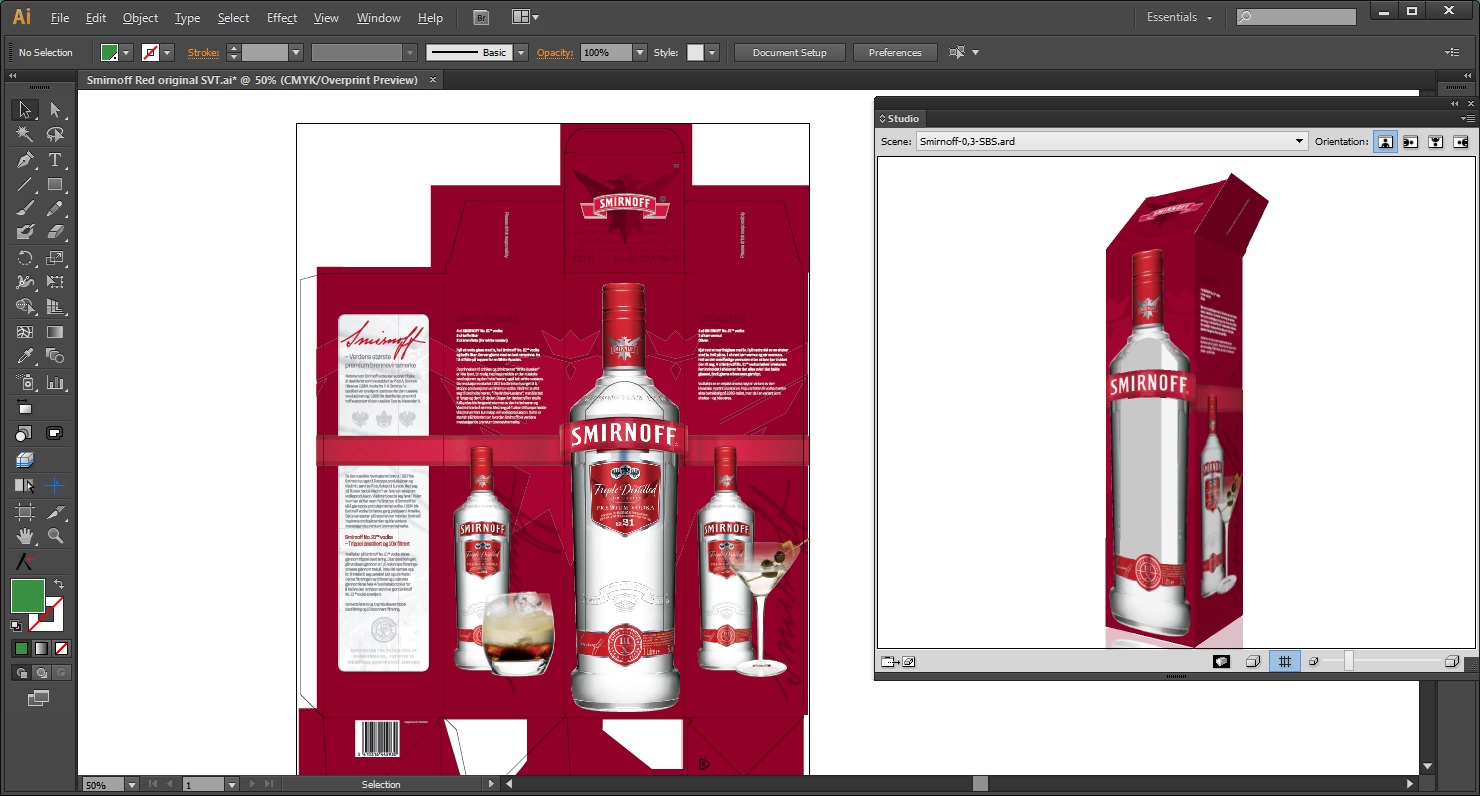This screenshot has width=1480, height=796.
Task: Select the Zoom tool in tools panel
Action: (x=55, y=536)
